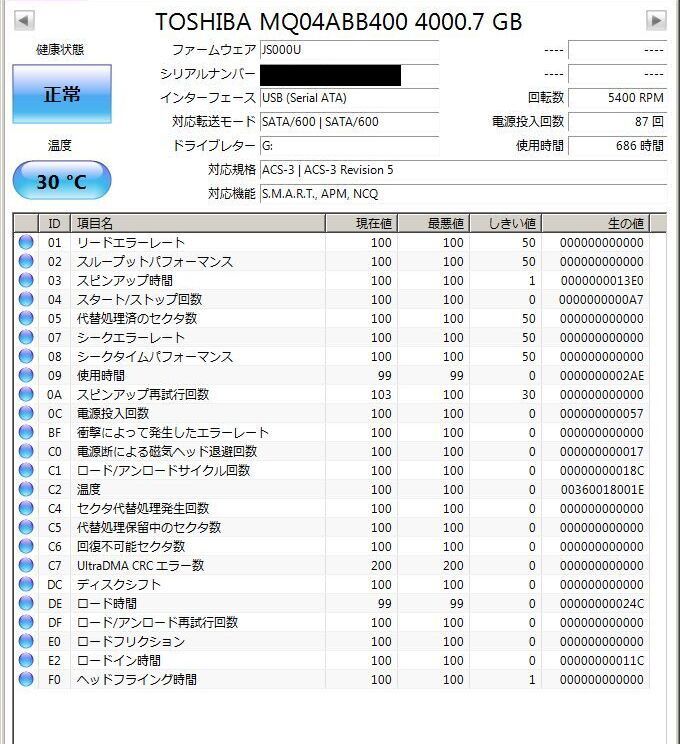The width and height of the screenshot is (680, 744).
Task: Select the リードエラーレート attribute name
Action: (x=131, y=242)
